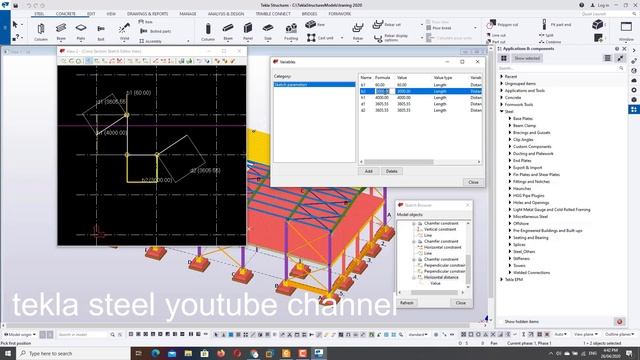This screenshot has height=360, width=640.
Task: Choose the concrete Column tool
Action: click(208, 32)
